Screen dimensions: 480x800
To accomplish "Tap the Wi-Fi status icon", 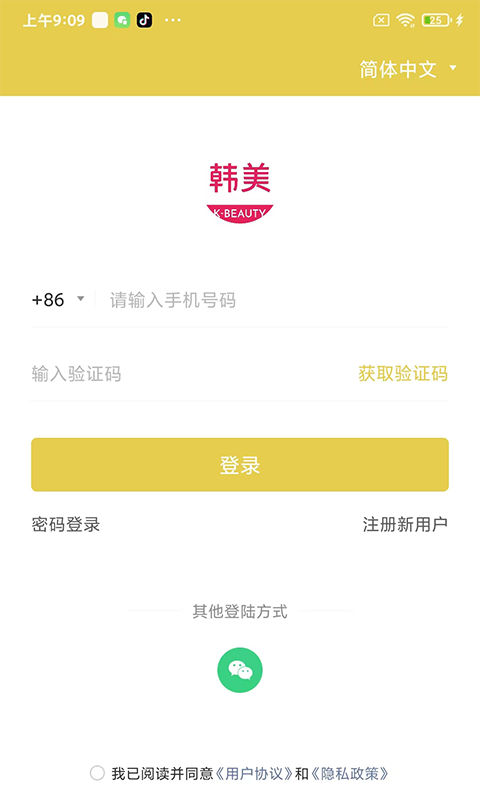I will point(406,20).
